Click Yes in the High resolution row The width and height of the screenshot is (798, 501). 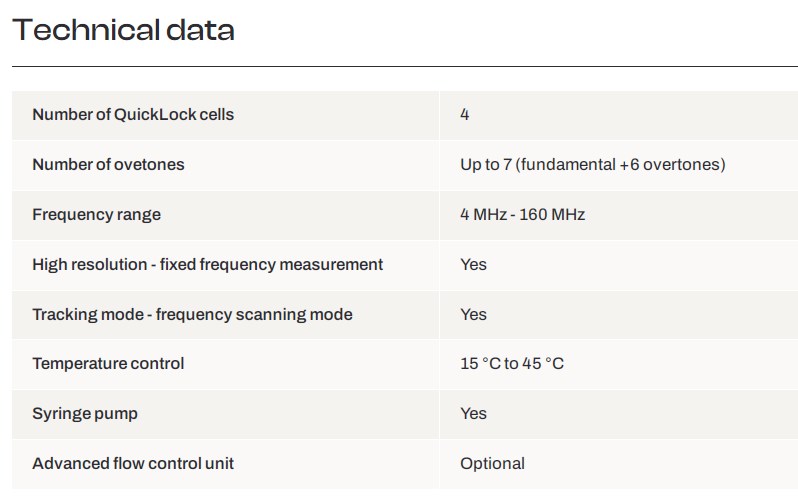coord(473,264)
